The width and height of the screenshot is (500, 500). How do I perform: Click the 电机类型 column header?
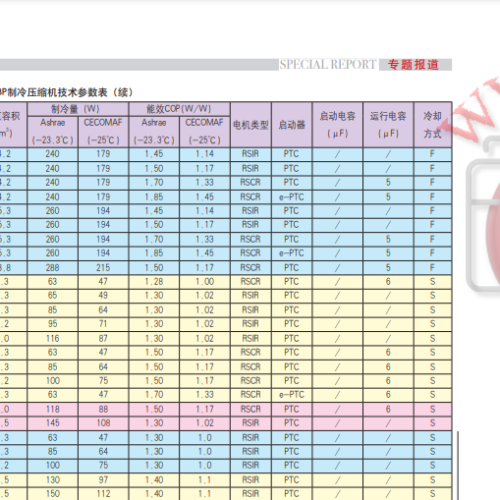251,125
